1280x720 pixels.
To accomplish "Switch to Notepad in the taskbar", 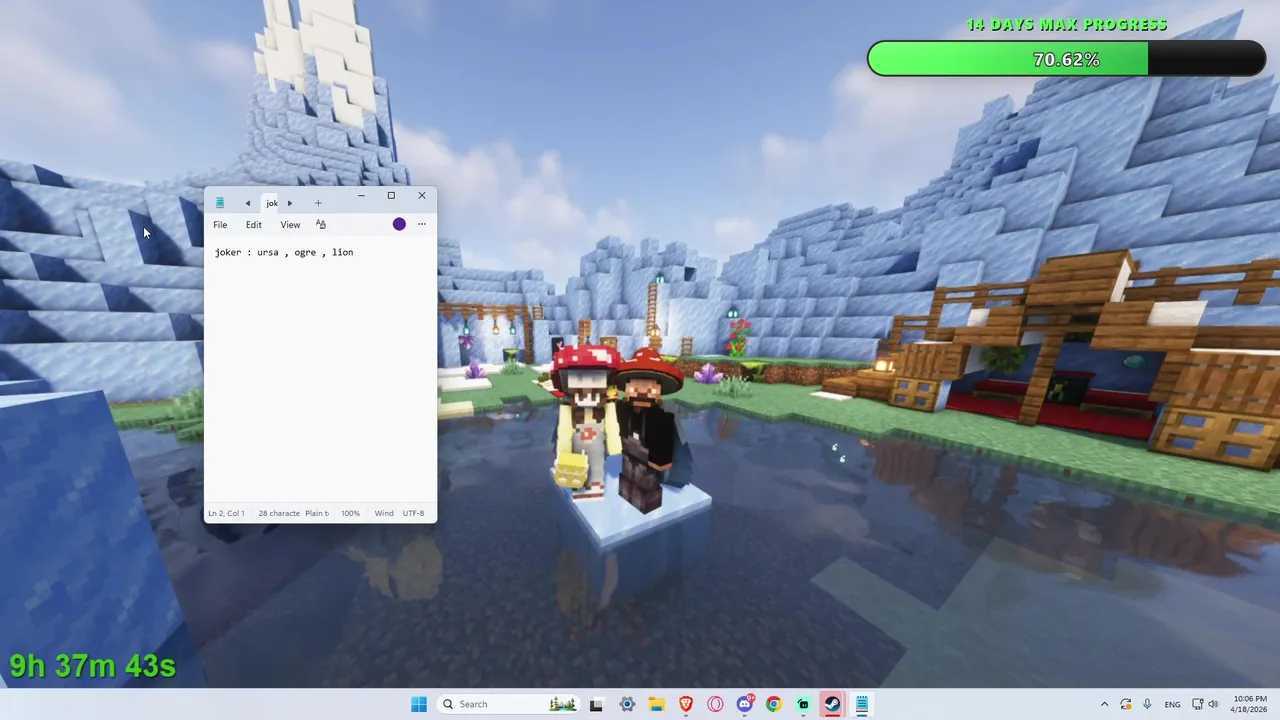I will pos(861,704).
